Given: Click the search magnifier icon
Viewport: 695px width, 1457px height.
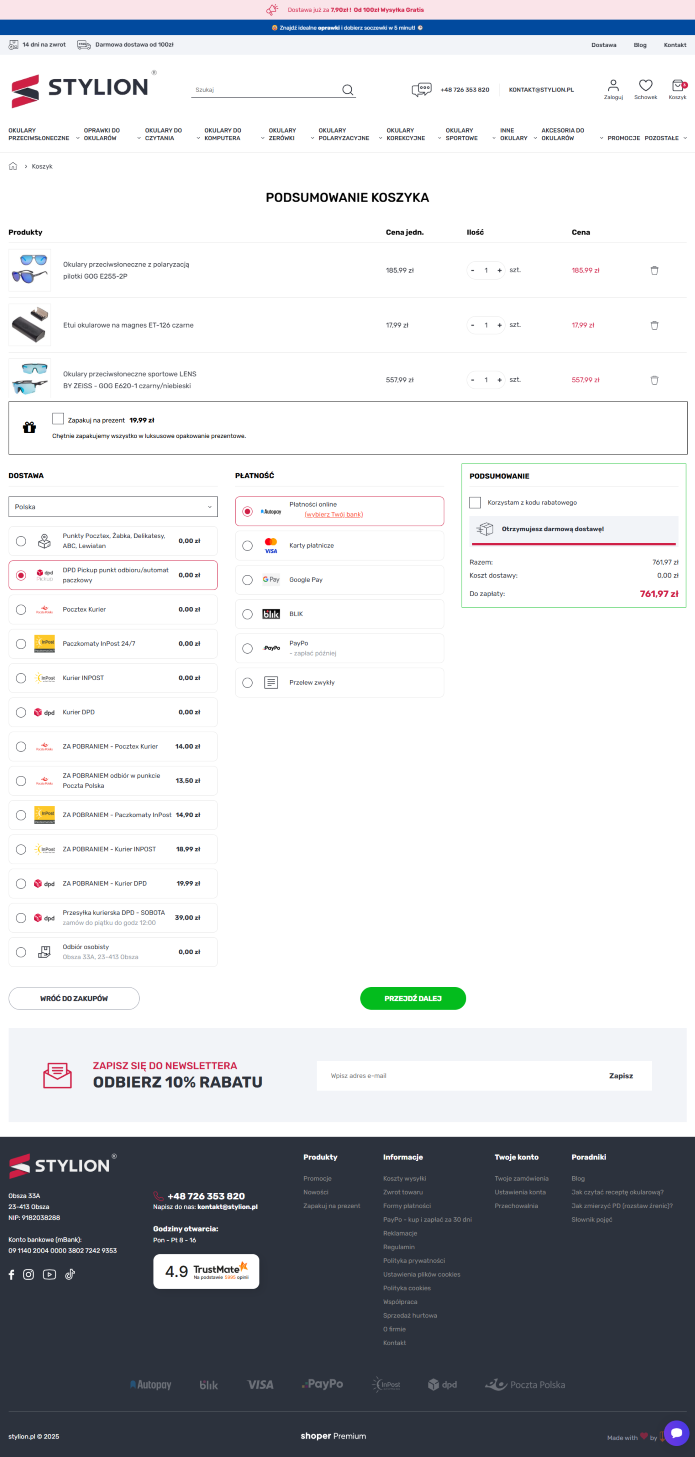Looking at the screenshot, I should [348, 90].
